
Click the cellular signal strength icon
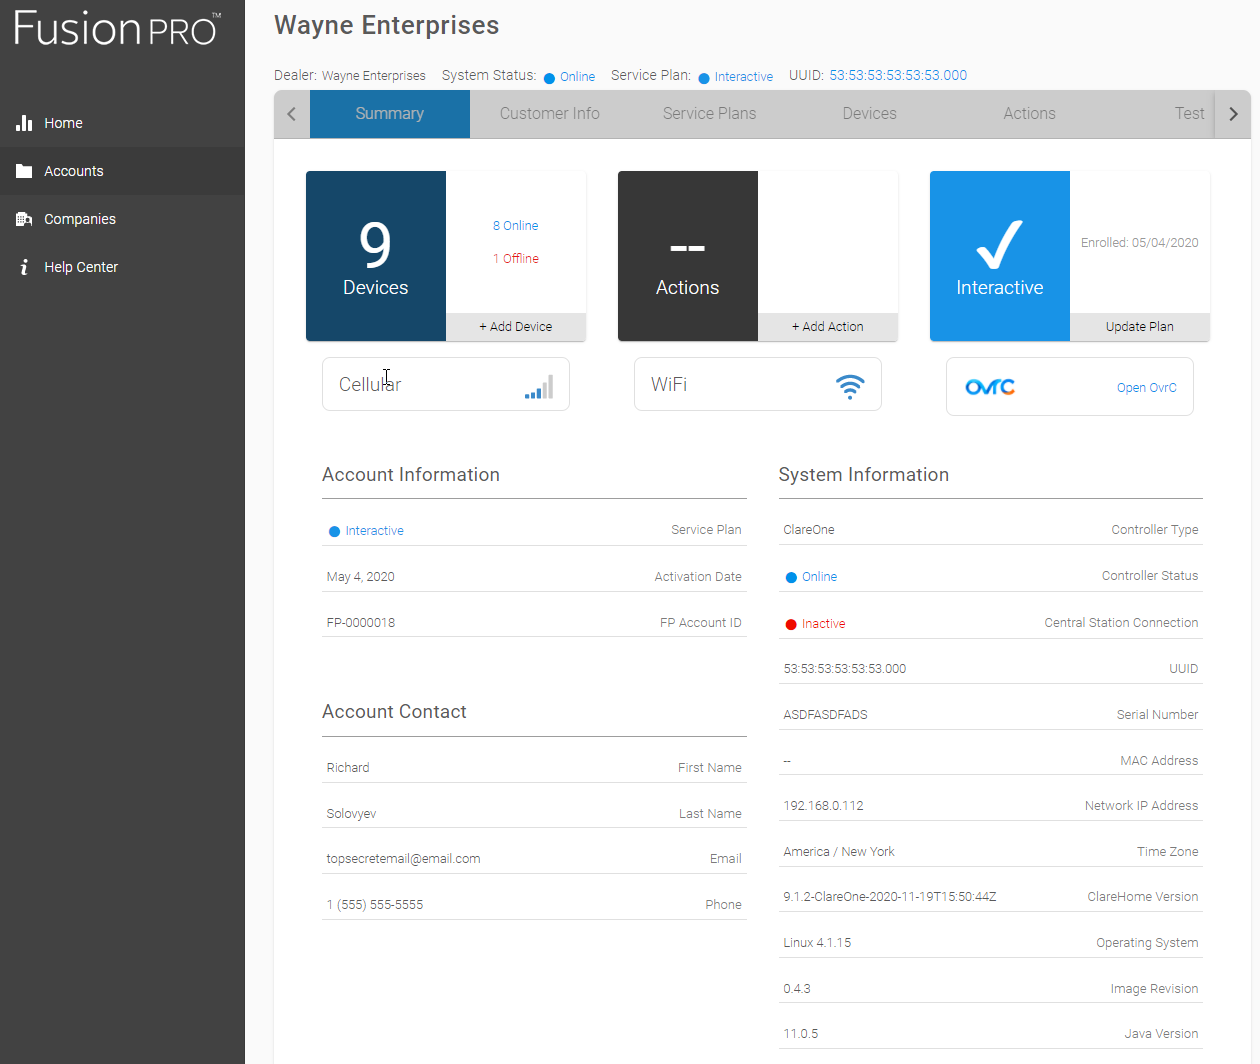coord(539,386)
